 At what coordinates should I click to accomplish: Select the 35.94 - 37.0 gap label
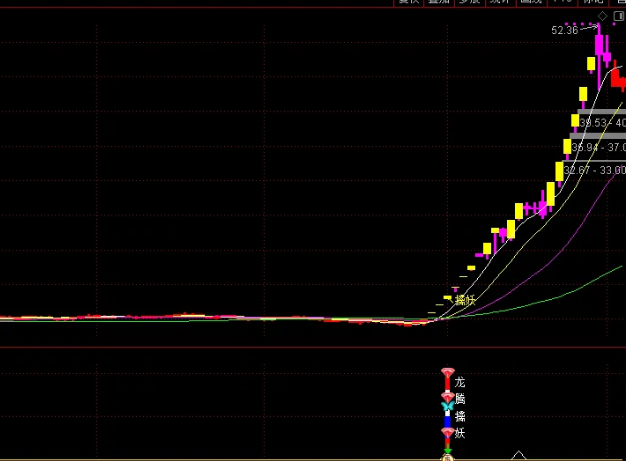click(598, 147)
